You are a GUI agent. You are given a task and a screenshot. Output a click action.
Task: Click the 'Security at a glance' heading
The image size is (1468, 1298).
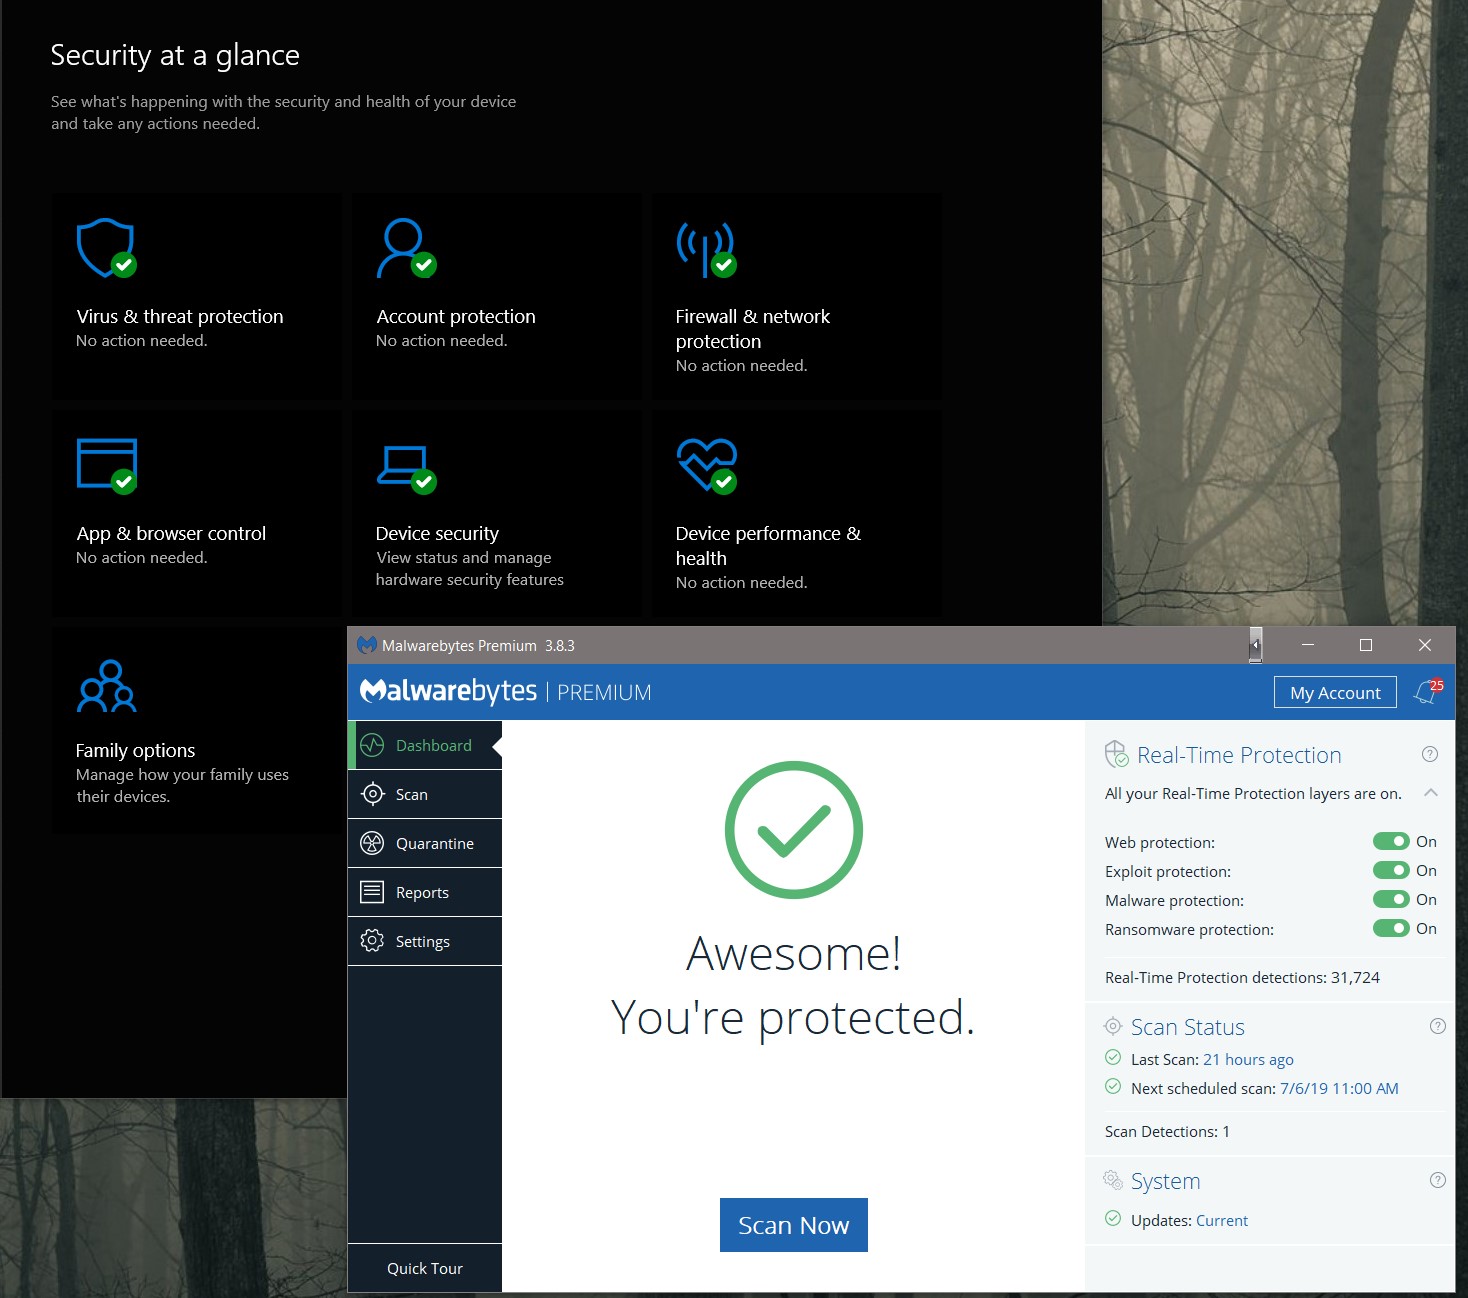pos(175,55)
